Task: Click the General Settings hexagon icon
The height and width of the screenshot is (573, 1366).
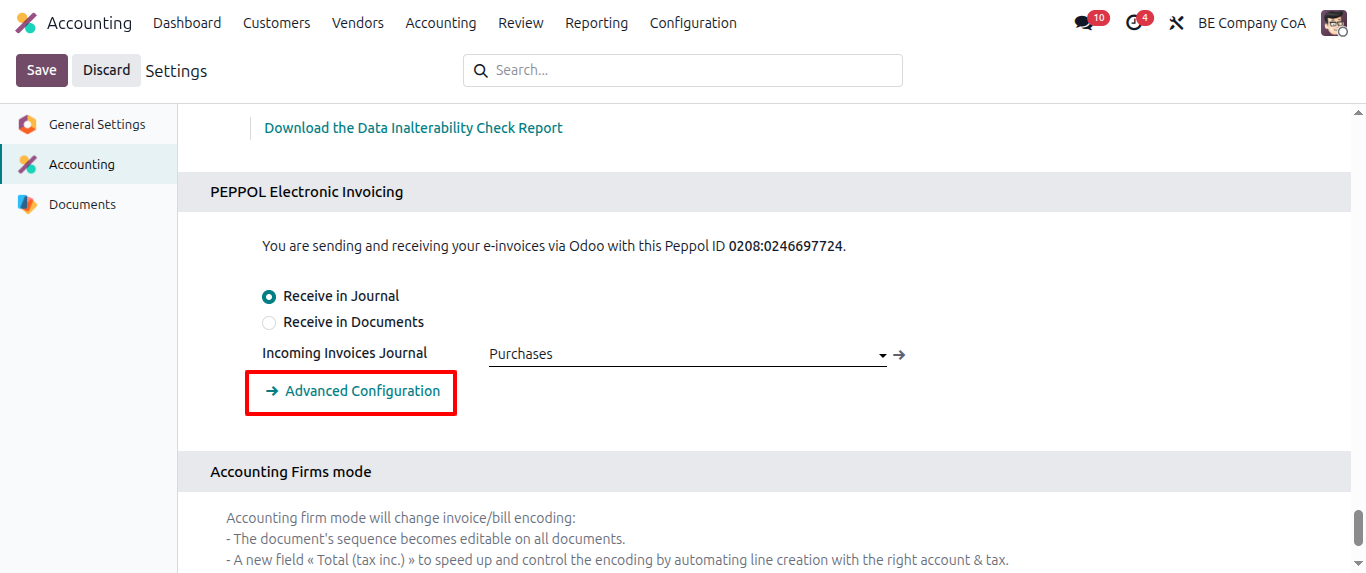Action: (x=27, y=125)
